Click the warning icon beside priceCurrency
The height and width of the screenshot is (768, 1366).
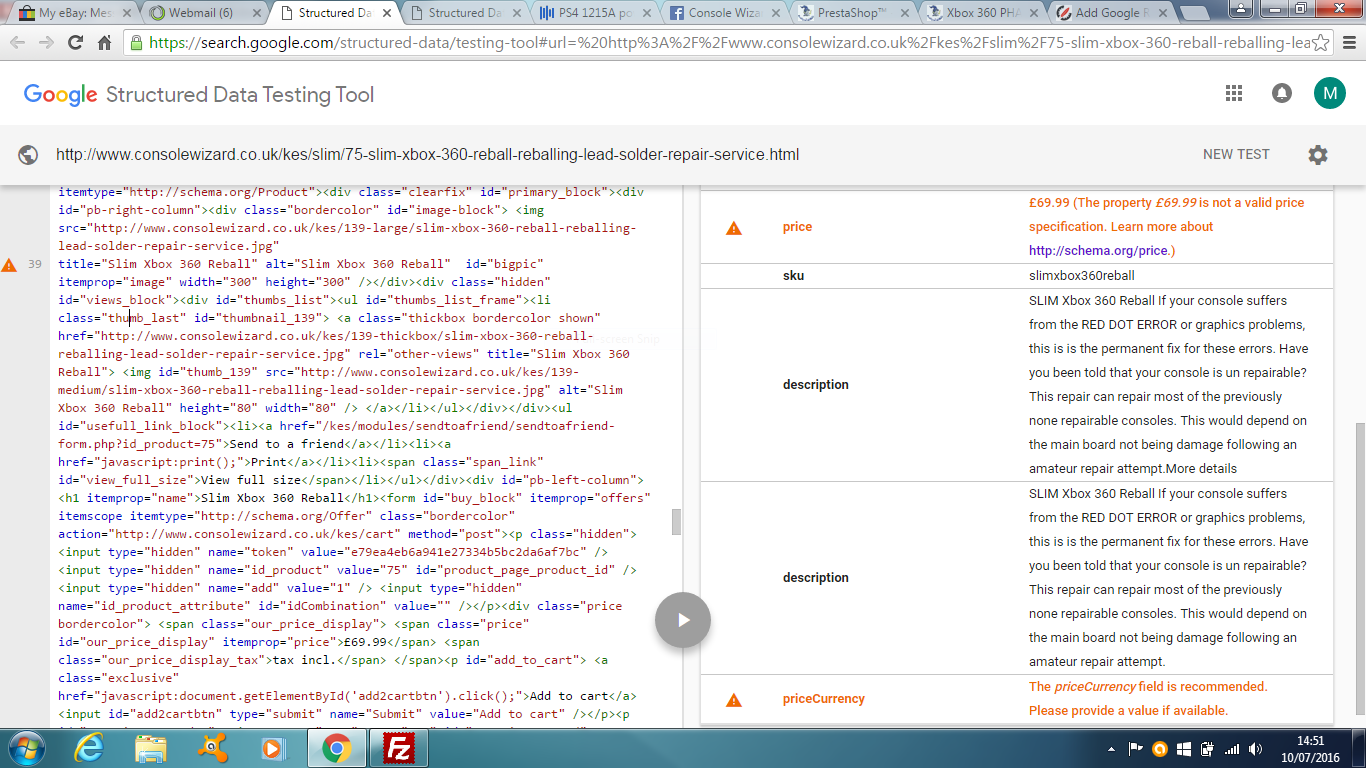point(734,700)
